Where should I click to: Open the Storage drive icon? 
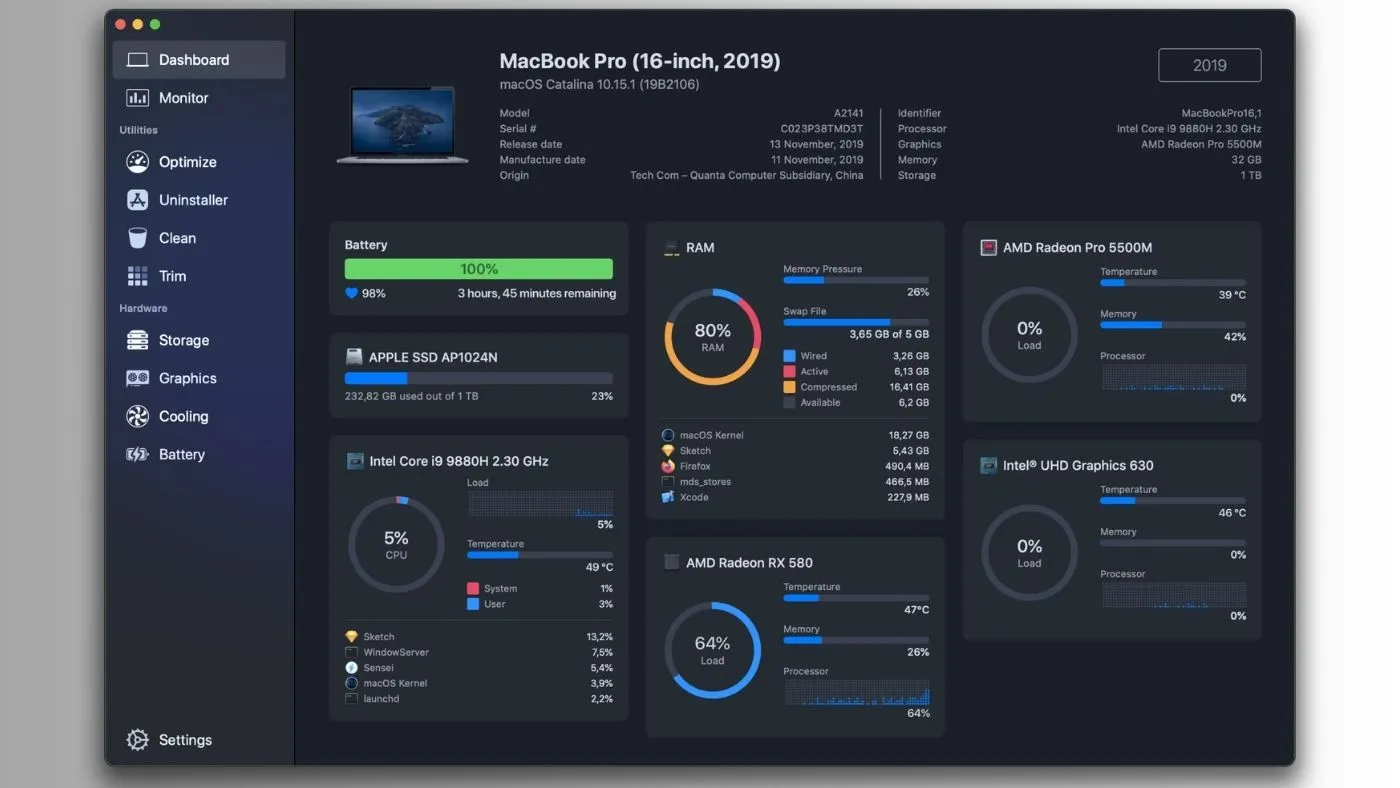coord(137,340)
